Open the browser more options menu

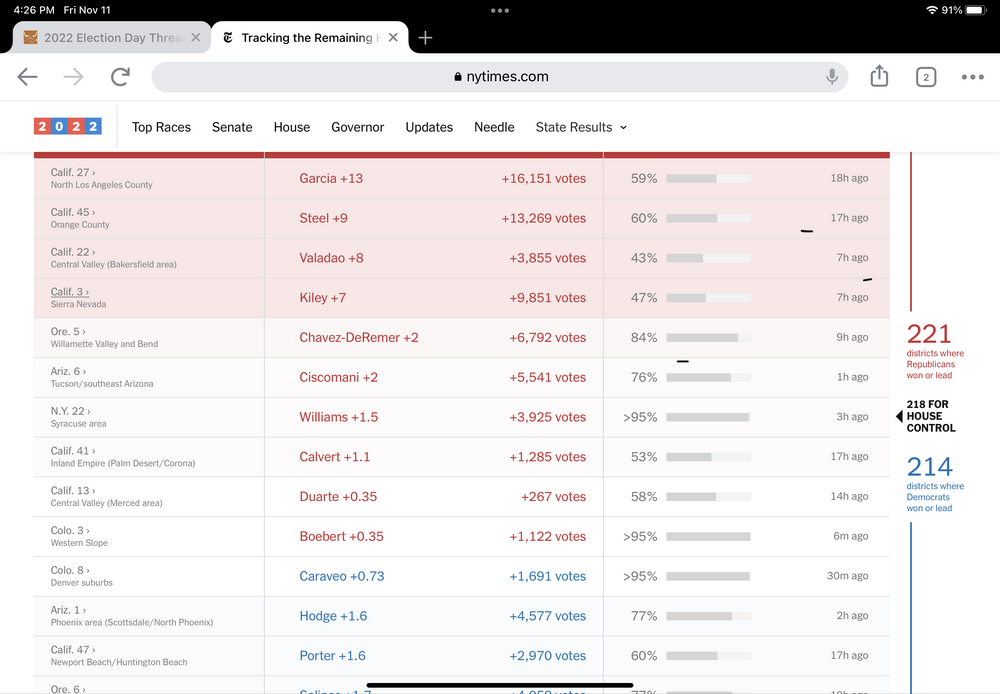[972, 77]
